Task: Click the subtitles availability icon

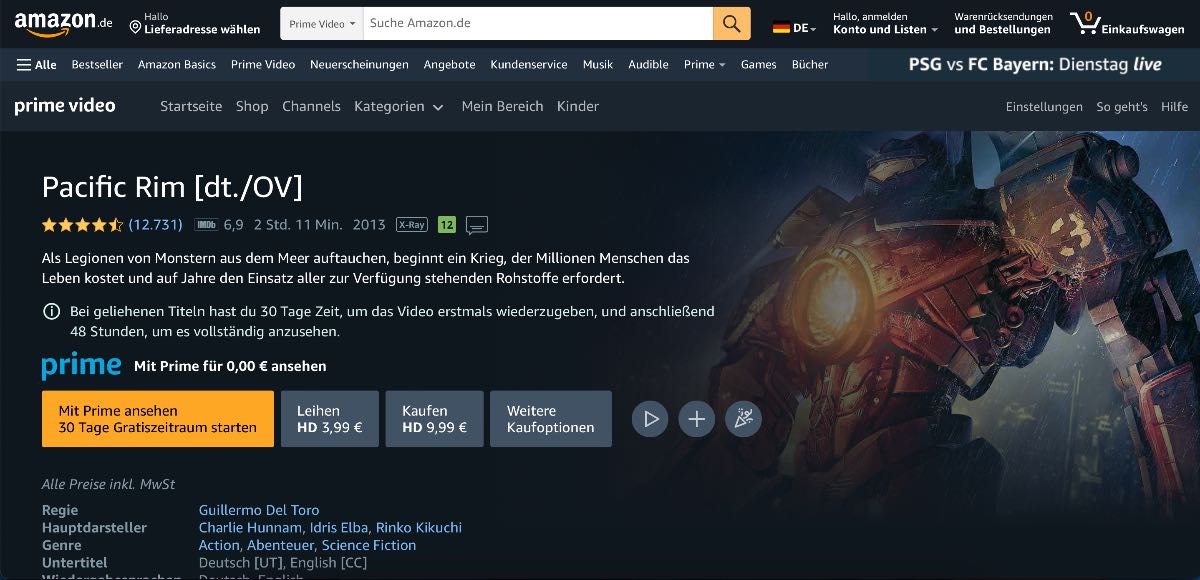Action: coord(477,225)
